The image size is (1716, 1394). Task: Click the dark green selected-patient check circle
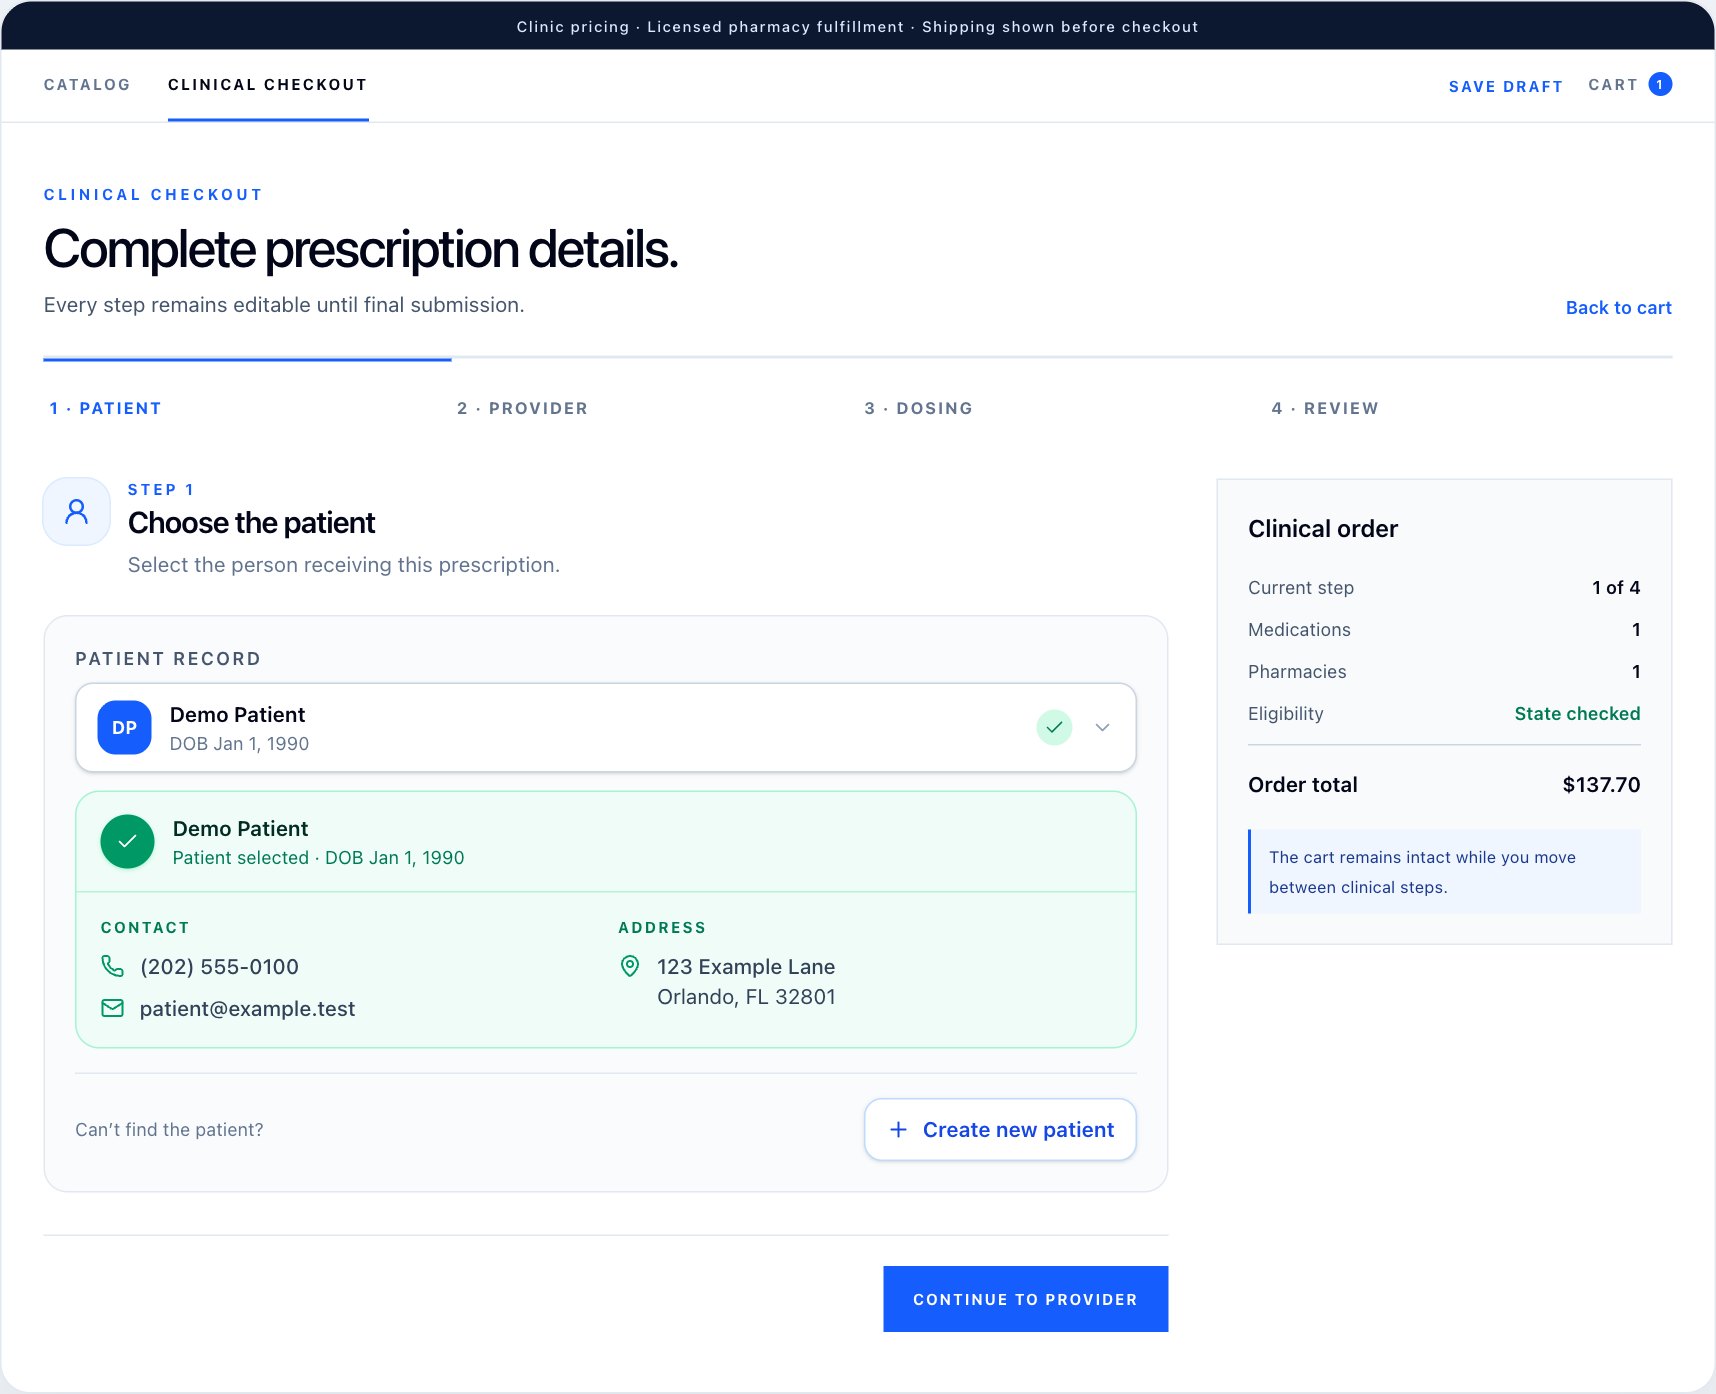pos(127,842)
